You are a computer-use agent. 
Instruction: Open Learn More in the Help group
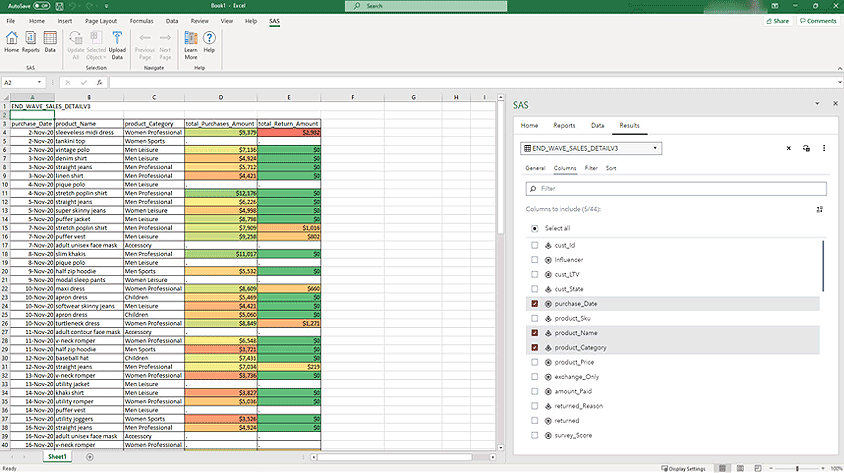(191, 45)
